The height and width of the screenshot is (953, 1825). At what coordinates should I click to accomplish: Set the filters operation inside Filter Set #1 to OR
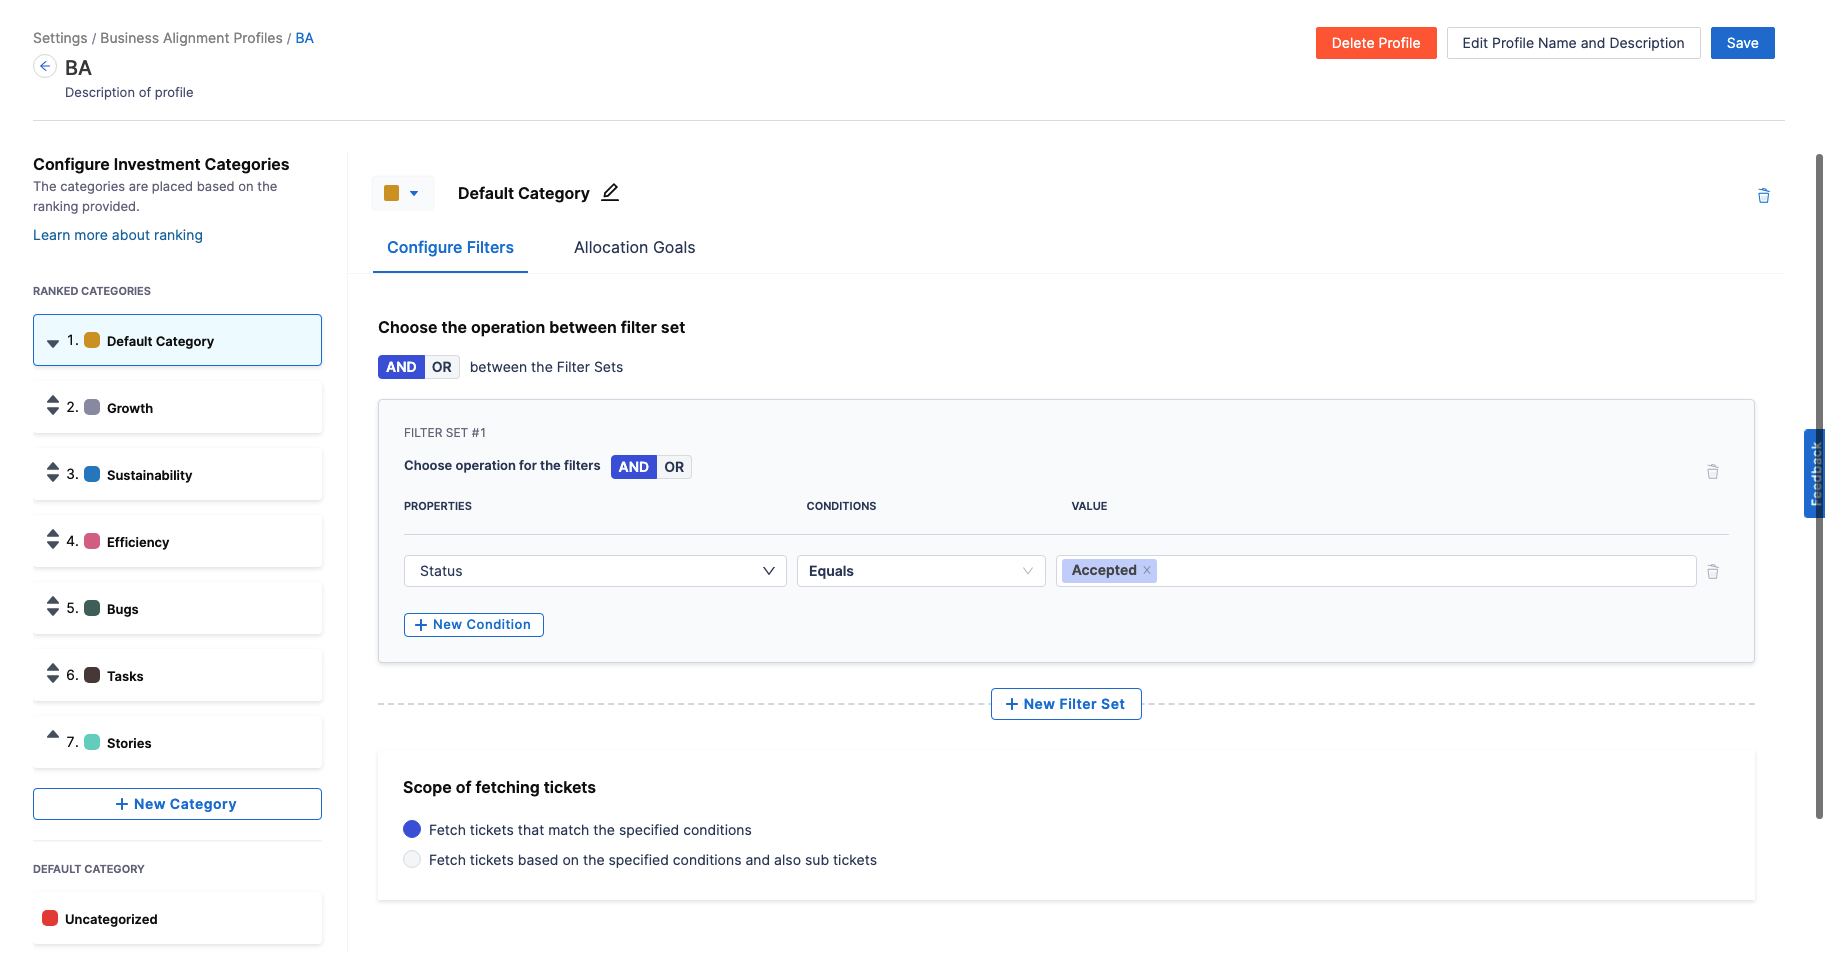674,467
